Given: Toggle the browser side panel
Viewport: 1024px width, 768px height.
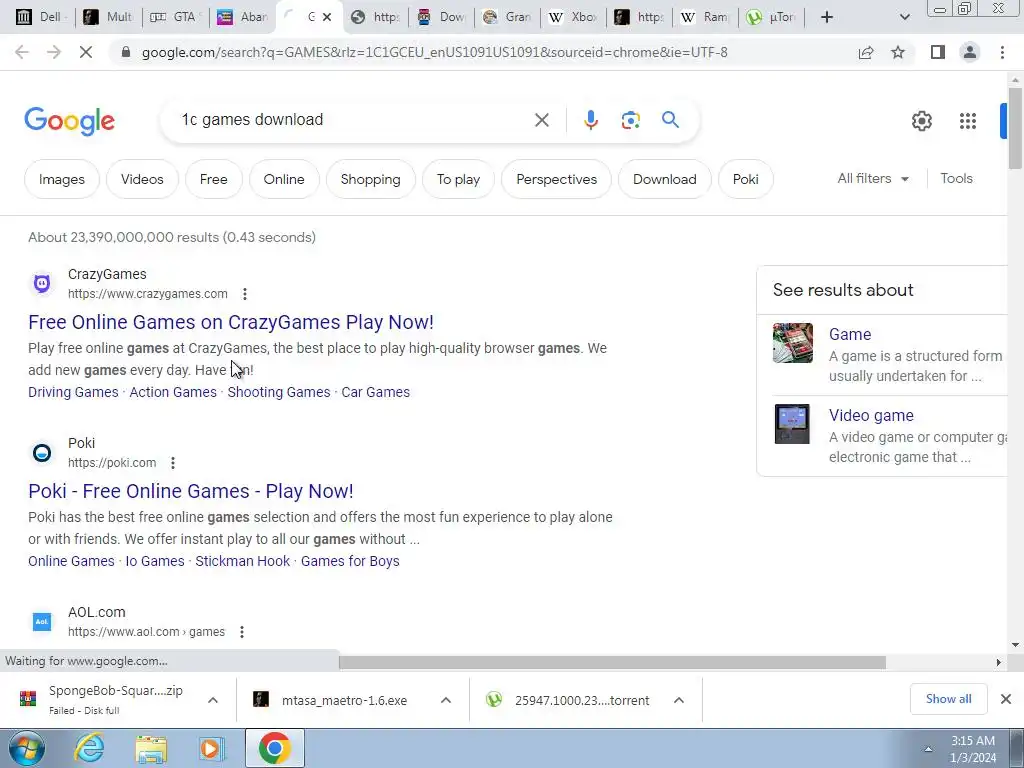Looking at the screenshot, I should [x=938, y=52].
